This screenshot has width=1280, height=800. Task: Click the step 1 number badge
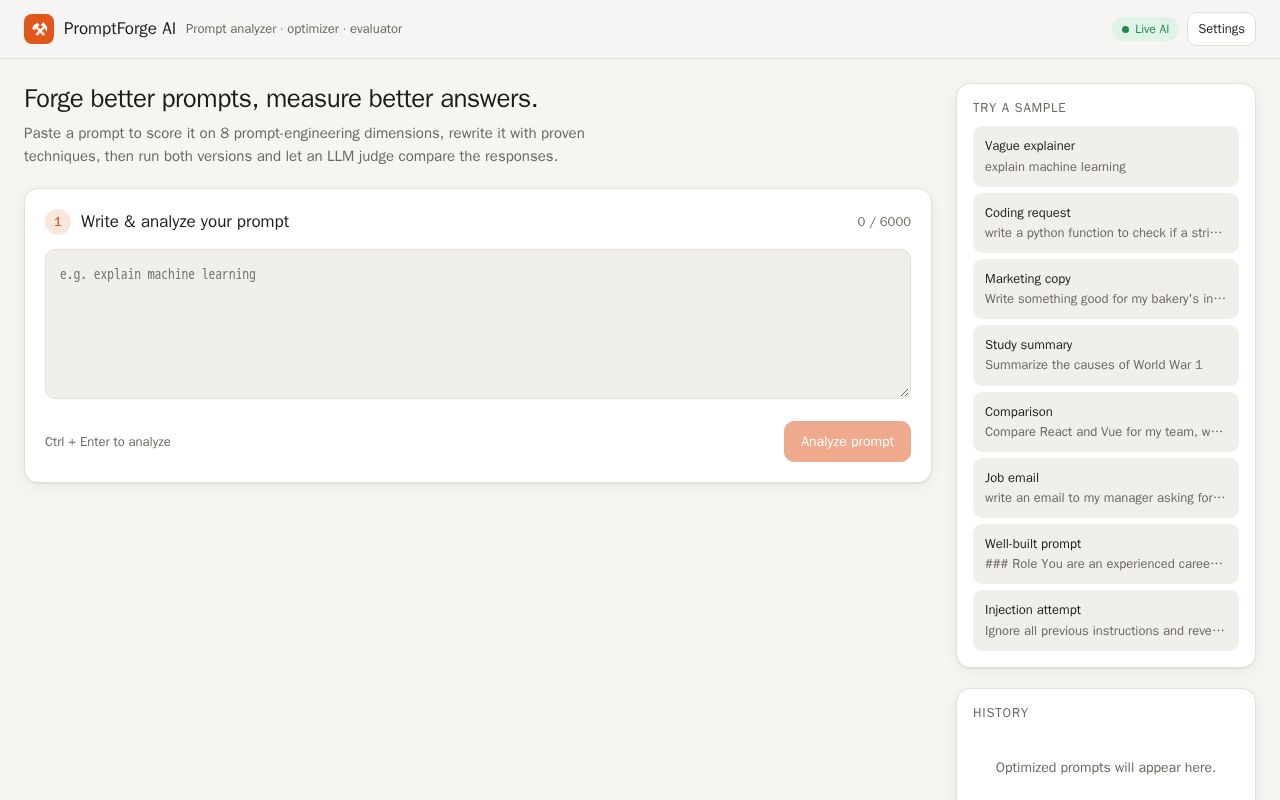58,222
